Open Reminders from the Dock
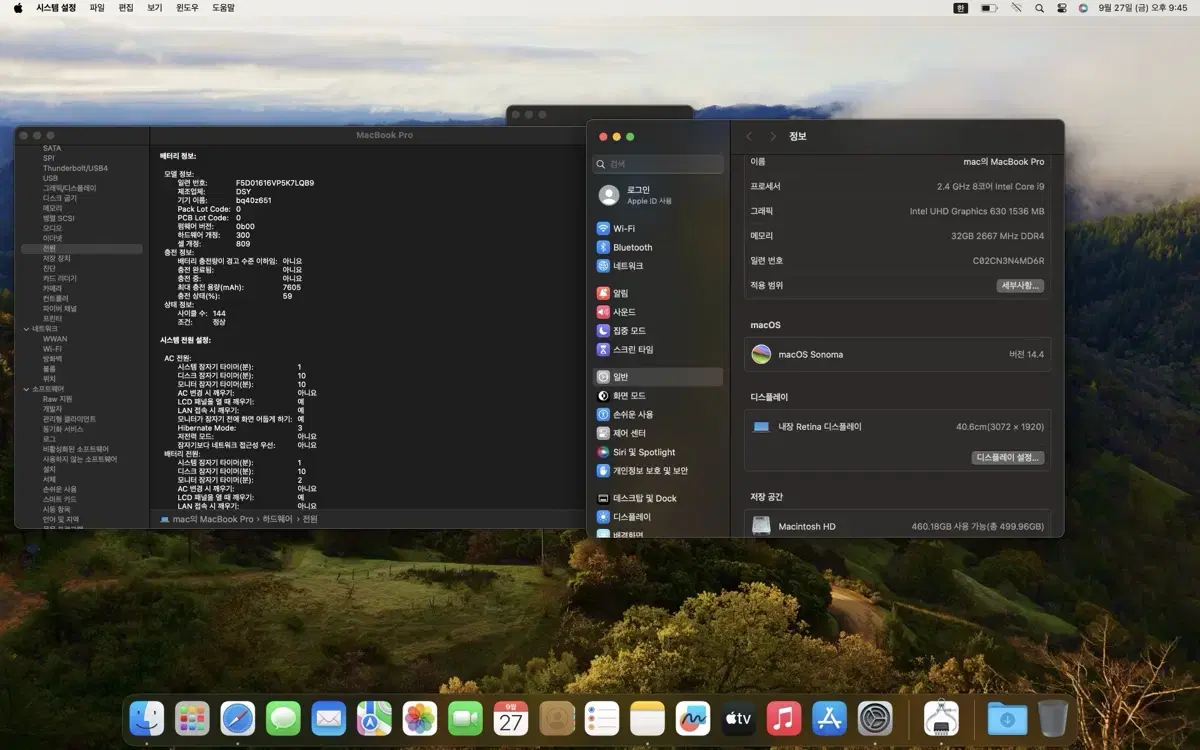The image size is (1200, 750). 602,718
